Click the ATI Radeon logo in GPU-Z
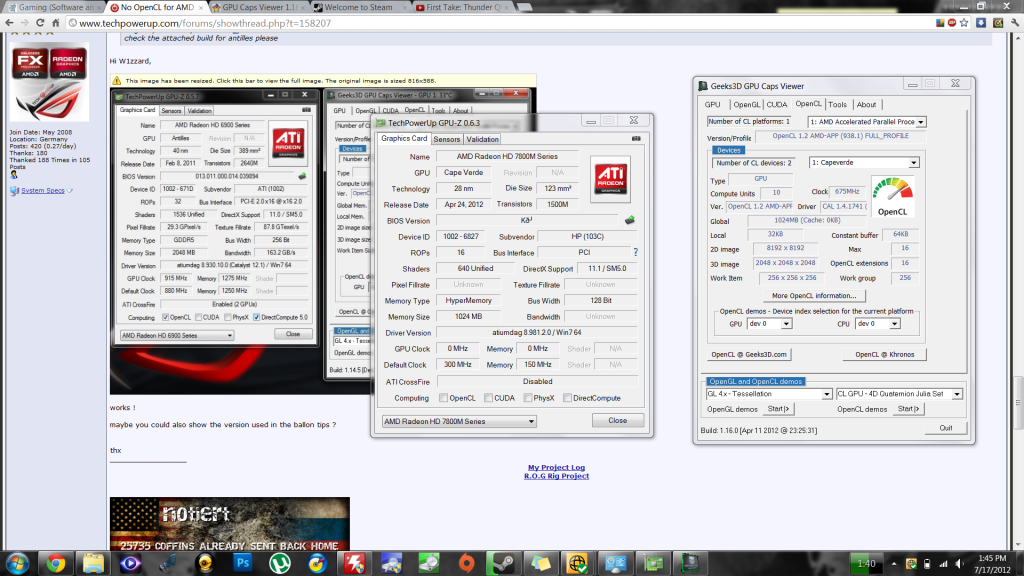 click(x=612, y=179)
